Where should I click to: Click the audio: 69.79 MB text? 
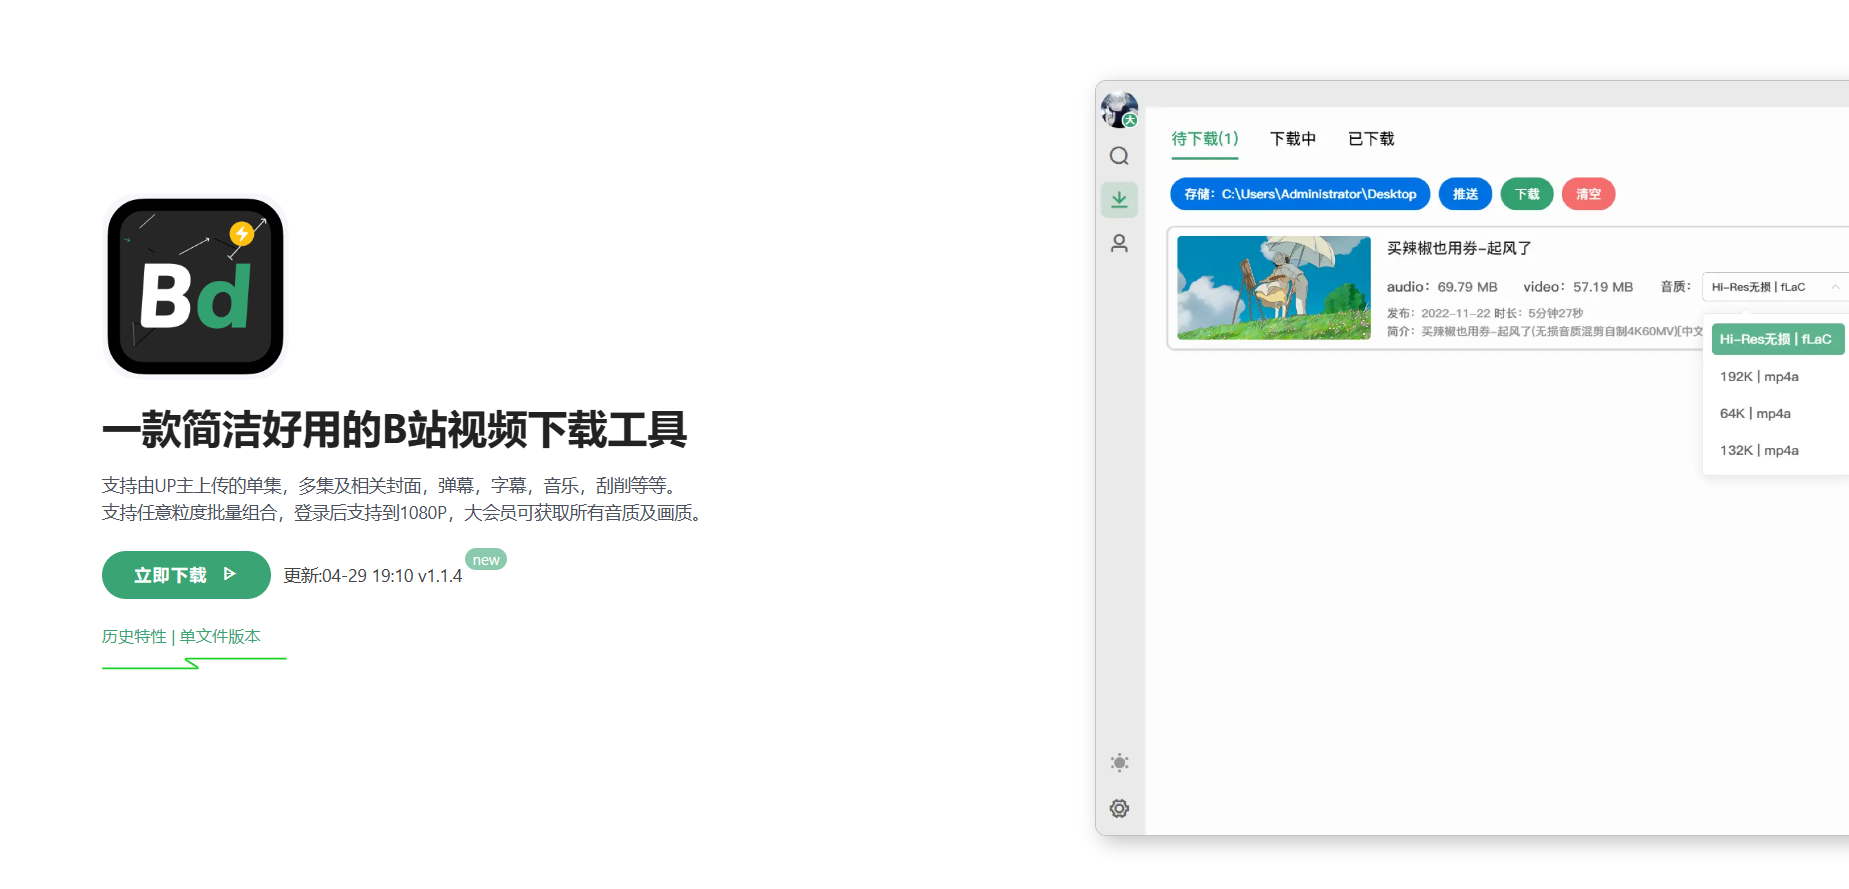click(1442, 287)
